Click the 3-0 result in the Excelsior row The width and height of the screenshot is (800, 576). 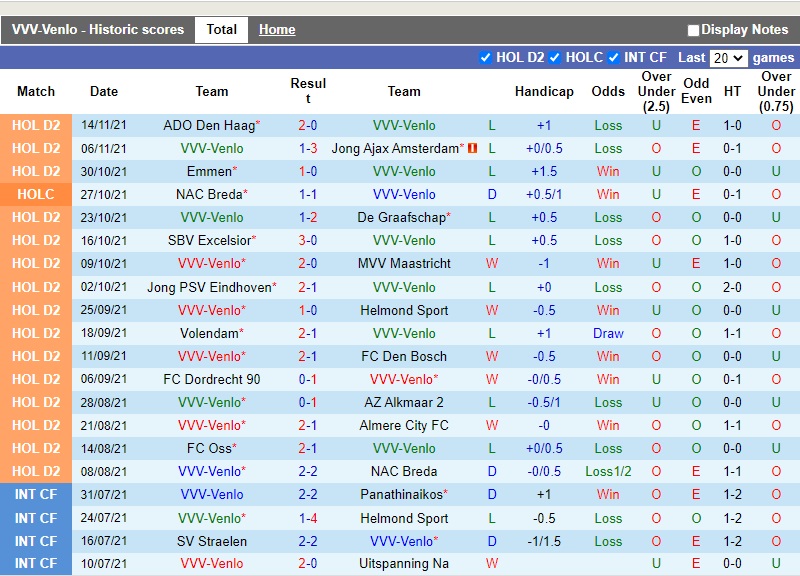tap(308, 240)
